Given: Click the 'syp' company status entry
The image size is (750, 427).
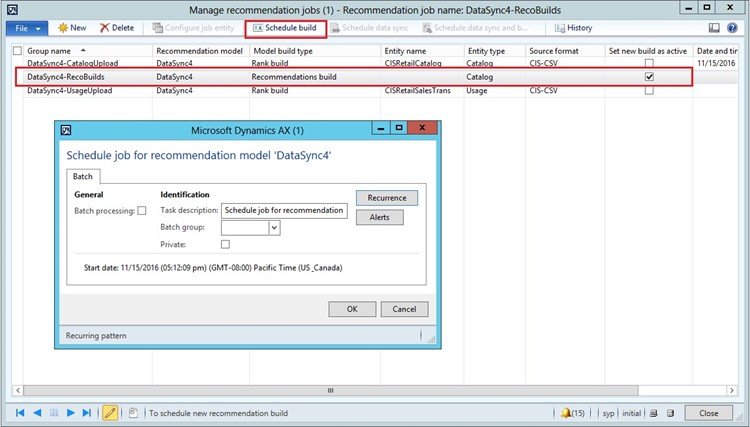Looking at the screenshot, I should tap(608, 413).
